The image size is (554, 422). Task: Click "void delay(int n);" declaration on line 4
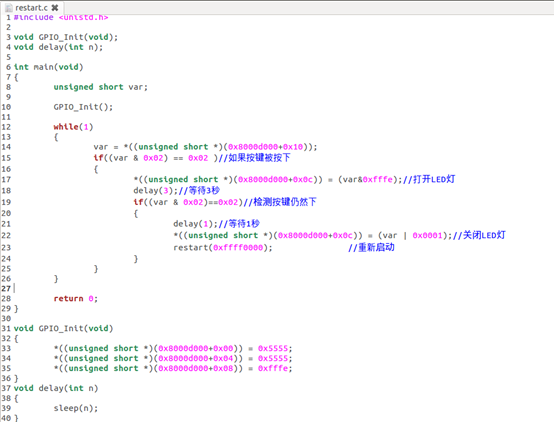(x=58, y=47)
